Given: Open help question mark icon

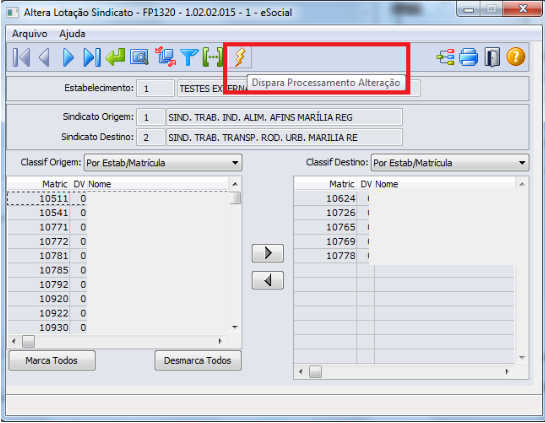Looking at the screenshot, I should (x=516, y=57).
